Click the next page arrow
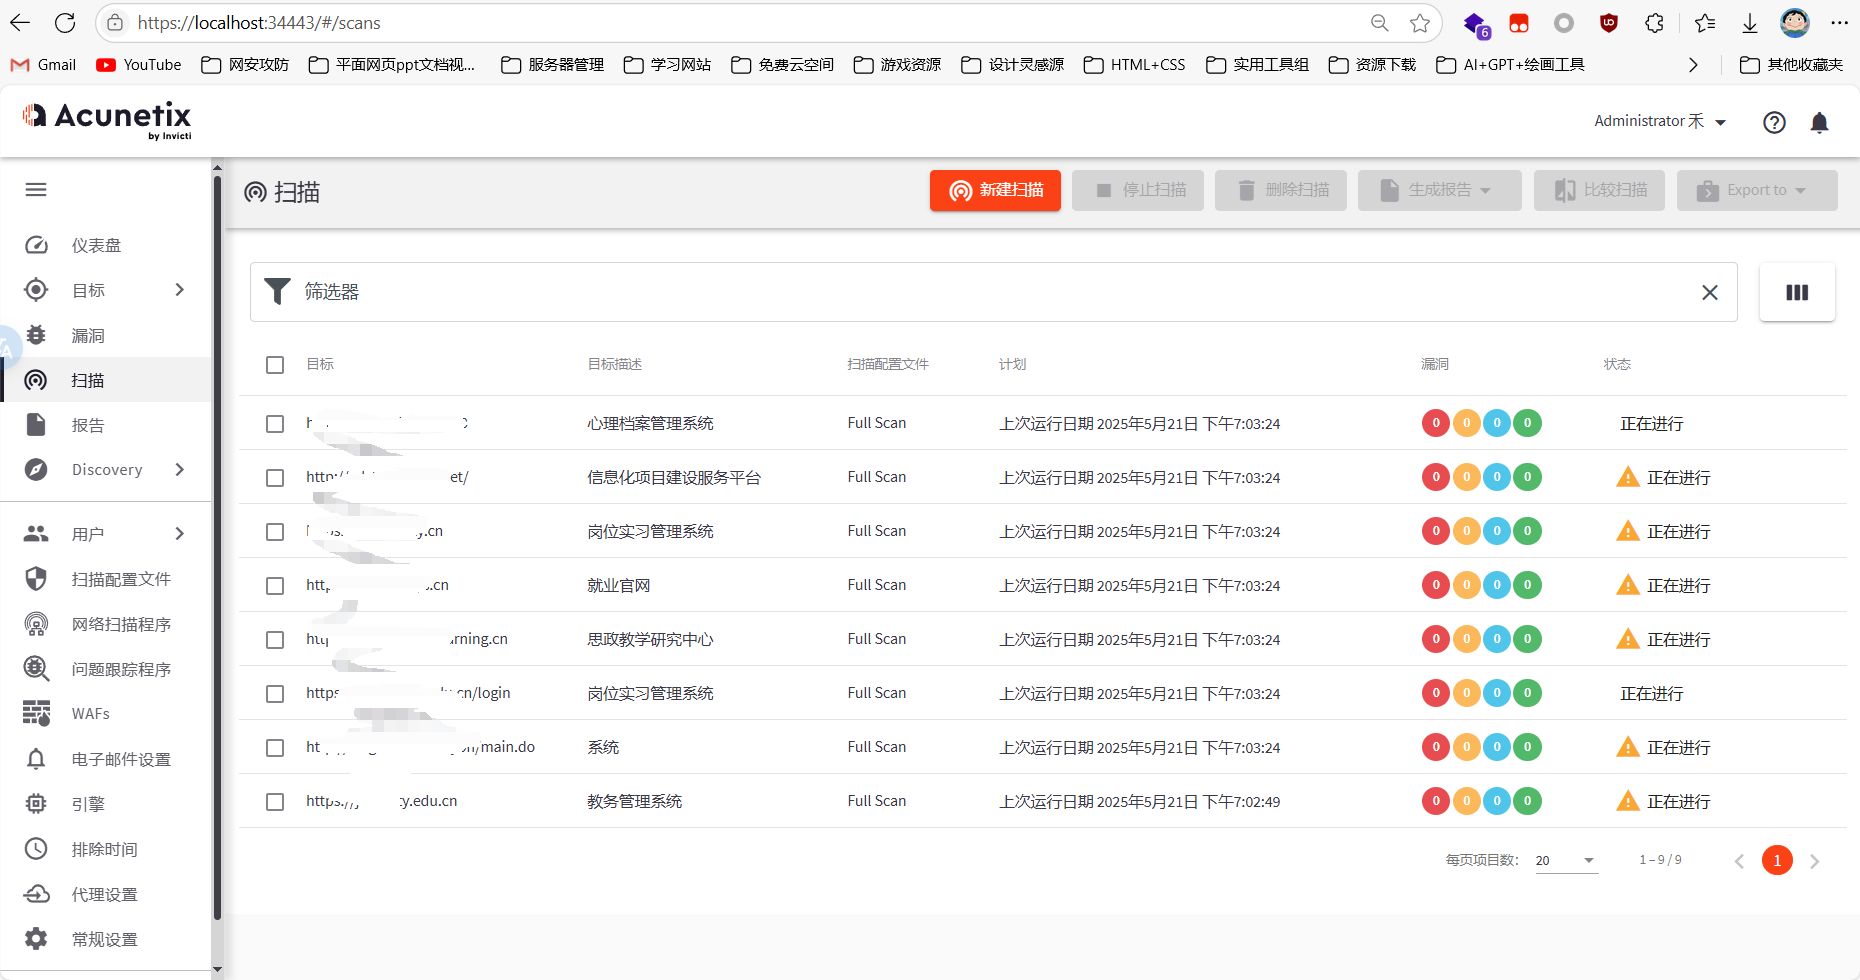The width and height of the screenshot is (1860, 980). point(1814,861)
